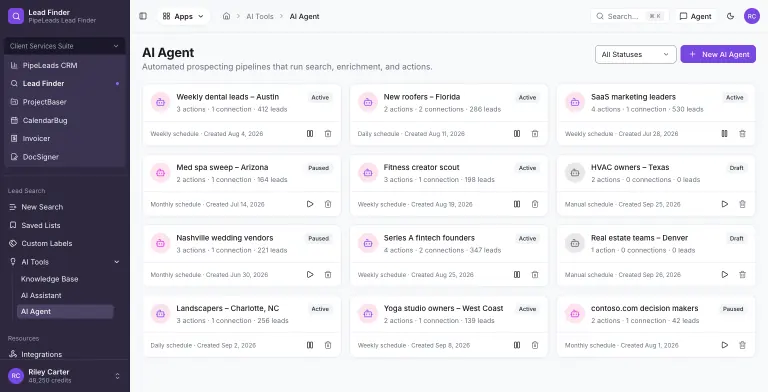Delete the SaaS marketing leaders agent
The height and width of the screenshot is (392, 768).
743,134
